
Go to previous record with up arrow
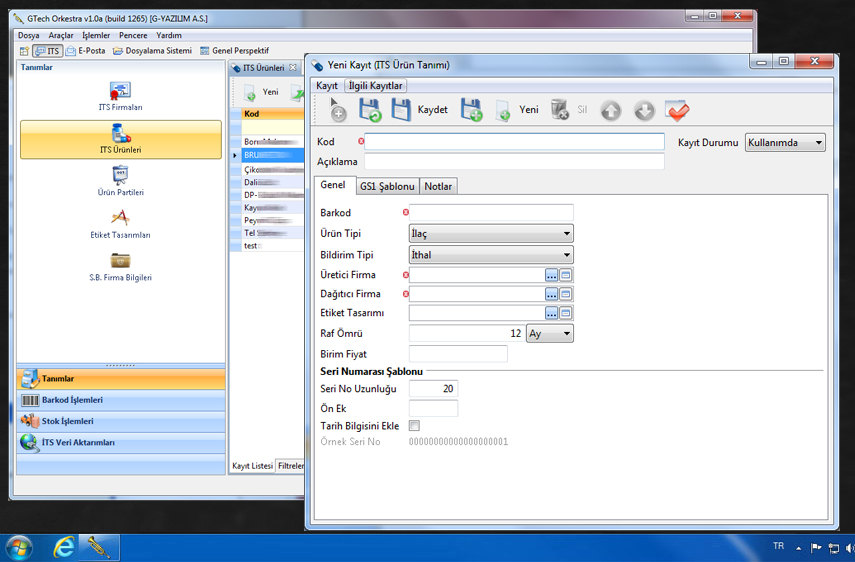(x=611, y=111)
